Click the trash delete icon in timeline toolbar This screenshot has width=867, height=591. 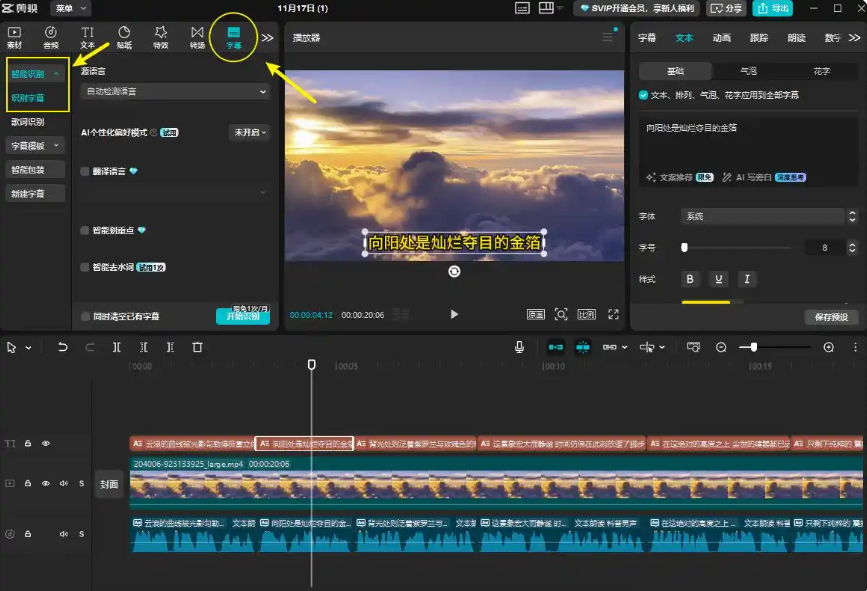(x=197, y=347)
